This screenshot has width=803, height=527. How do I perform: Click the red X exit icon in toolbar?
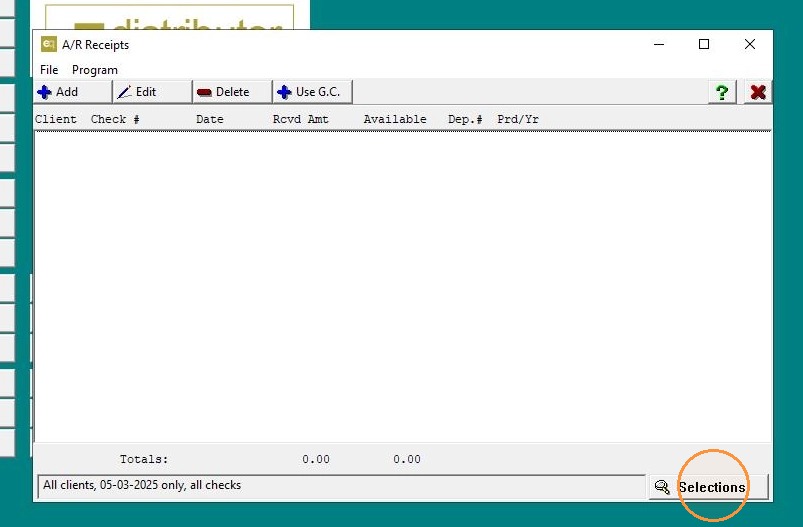tap(758, 92)
